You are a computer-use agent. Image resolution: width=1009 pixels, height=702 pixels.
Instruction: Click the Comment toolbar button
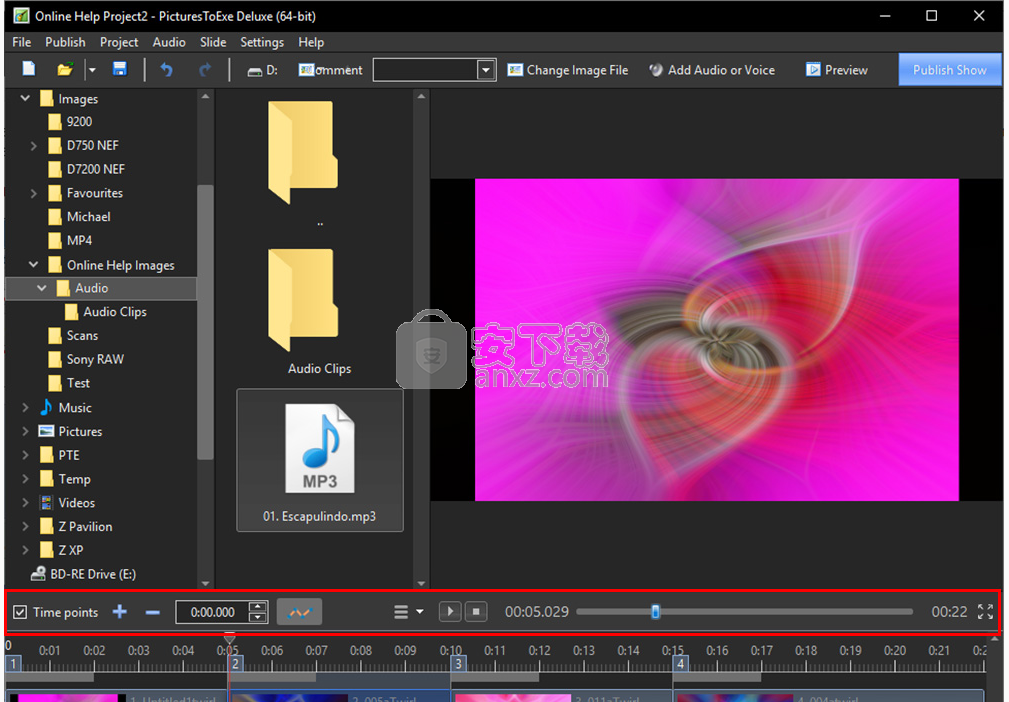click(331, 70)
